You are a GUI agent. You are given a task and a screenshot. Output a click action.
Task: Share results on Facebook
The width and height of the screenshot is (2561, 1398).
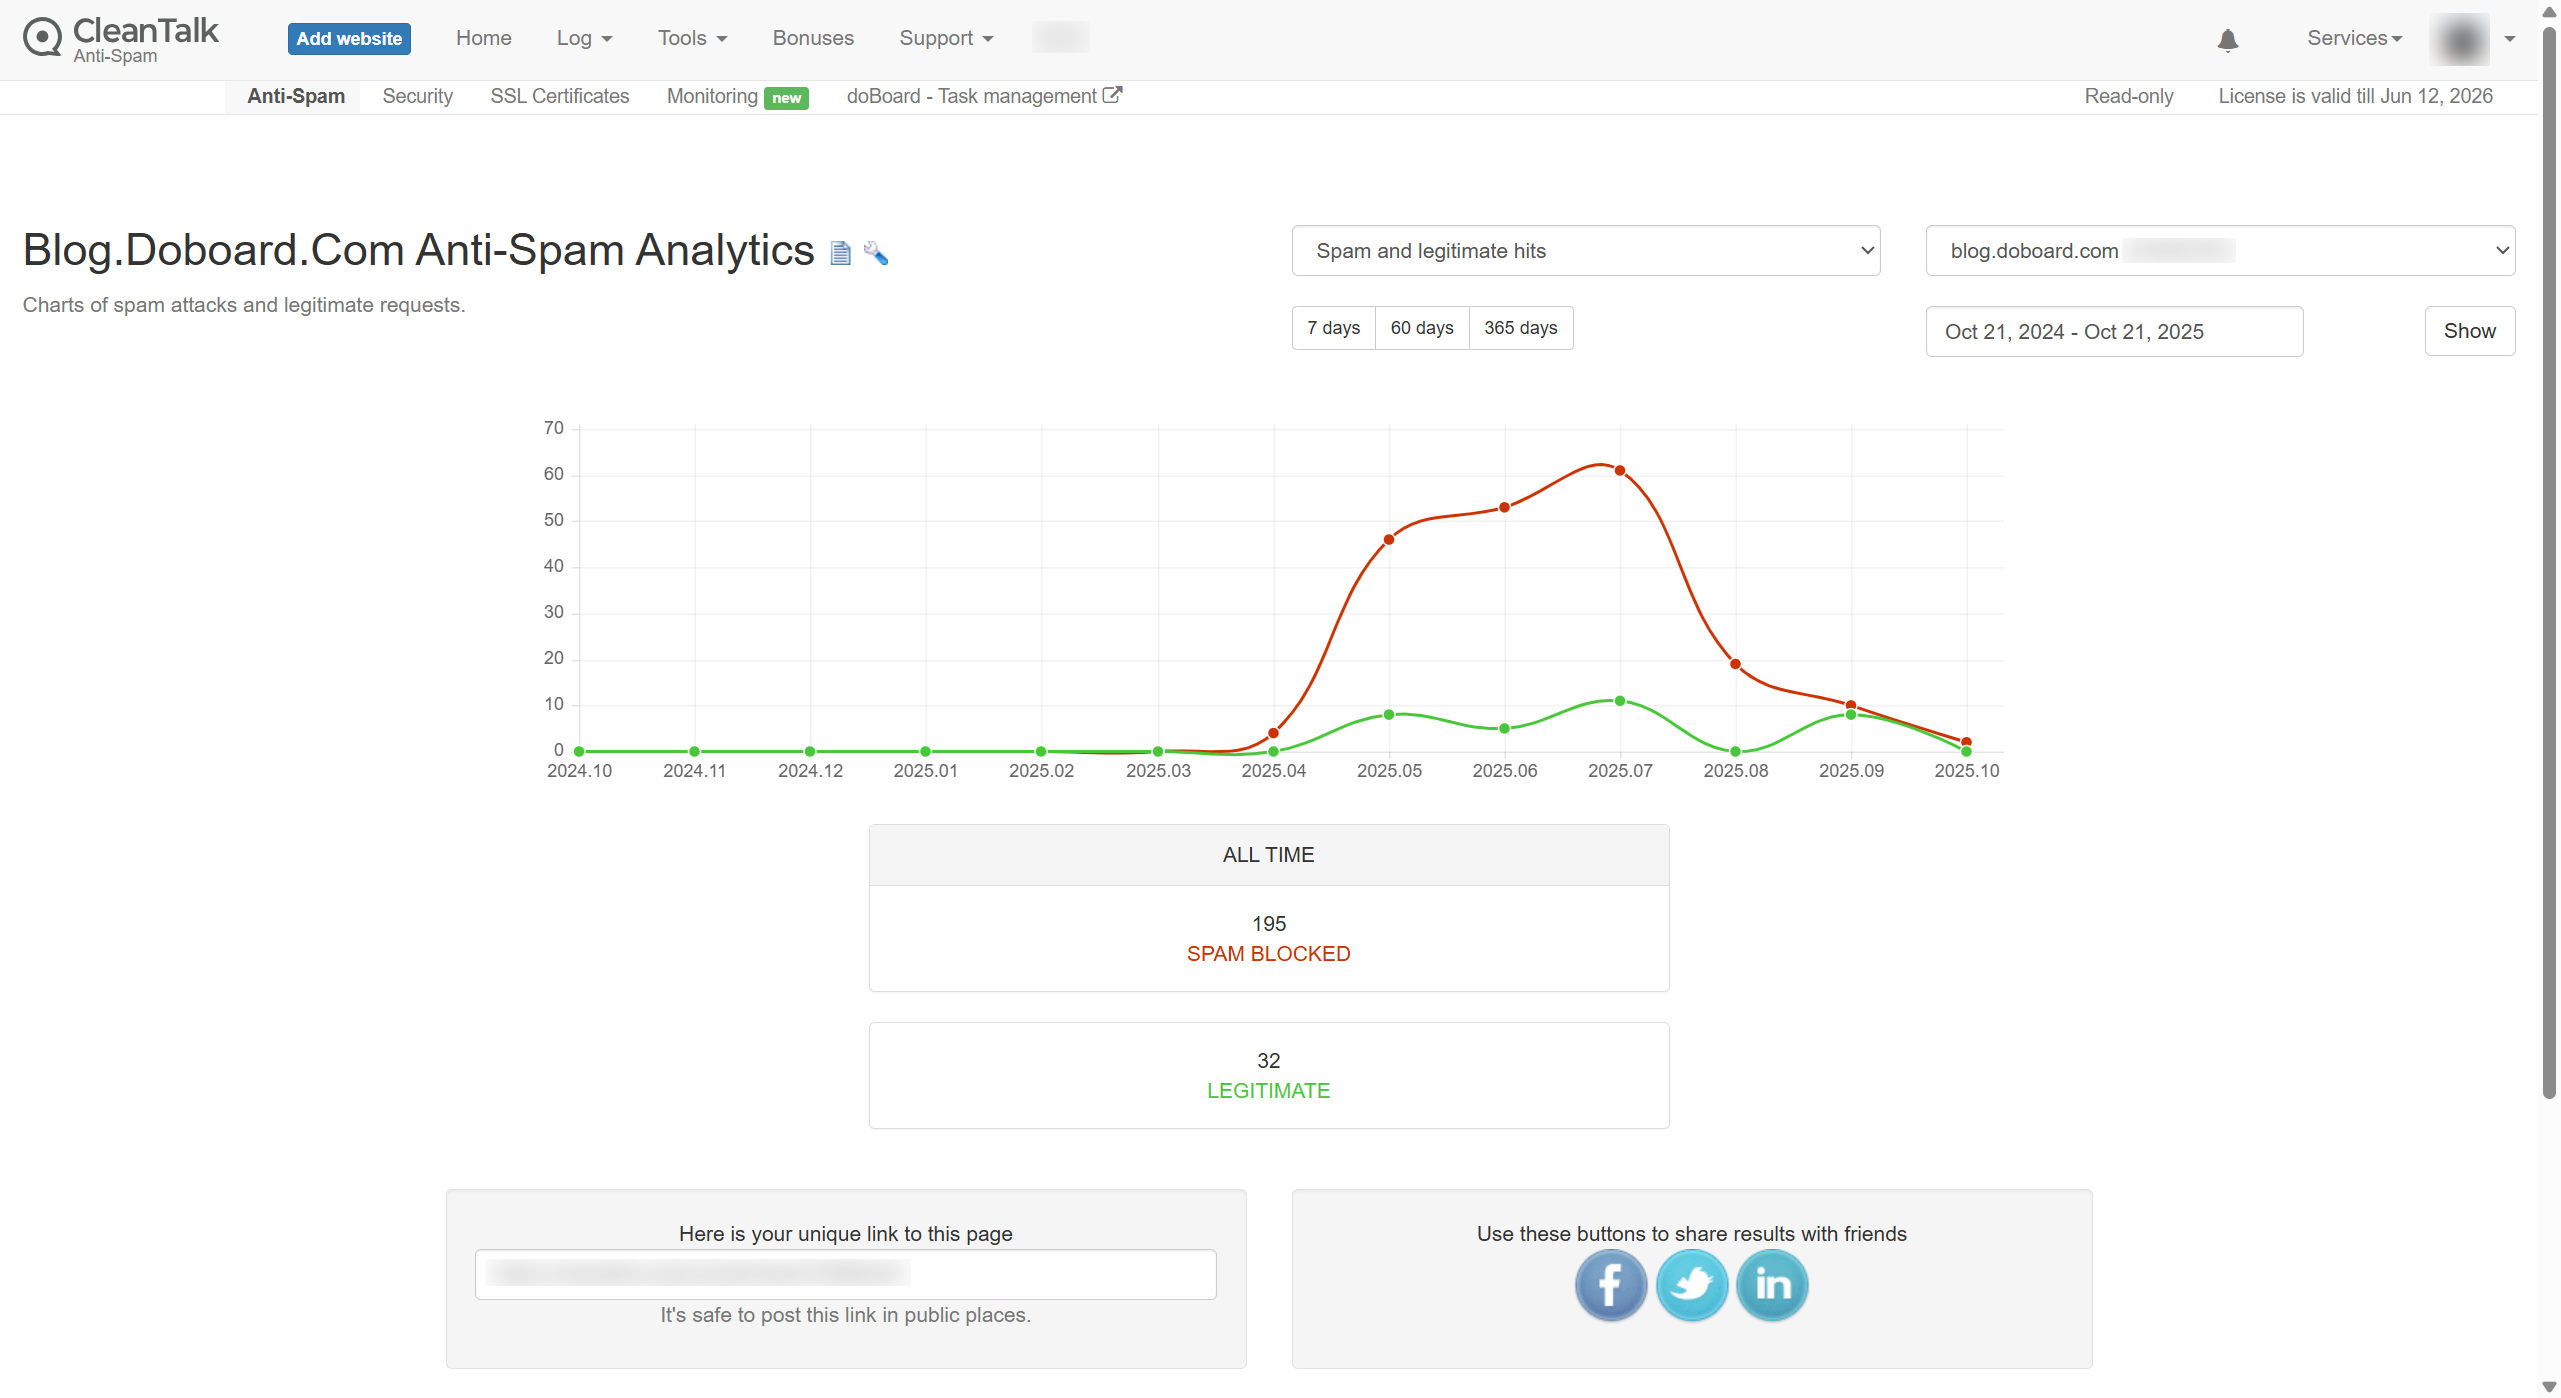pyautogui.click(x=1610, y=1285)
